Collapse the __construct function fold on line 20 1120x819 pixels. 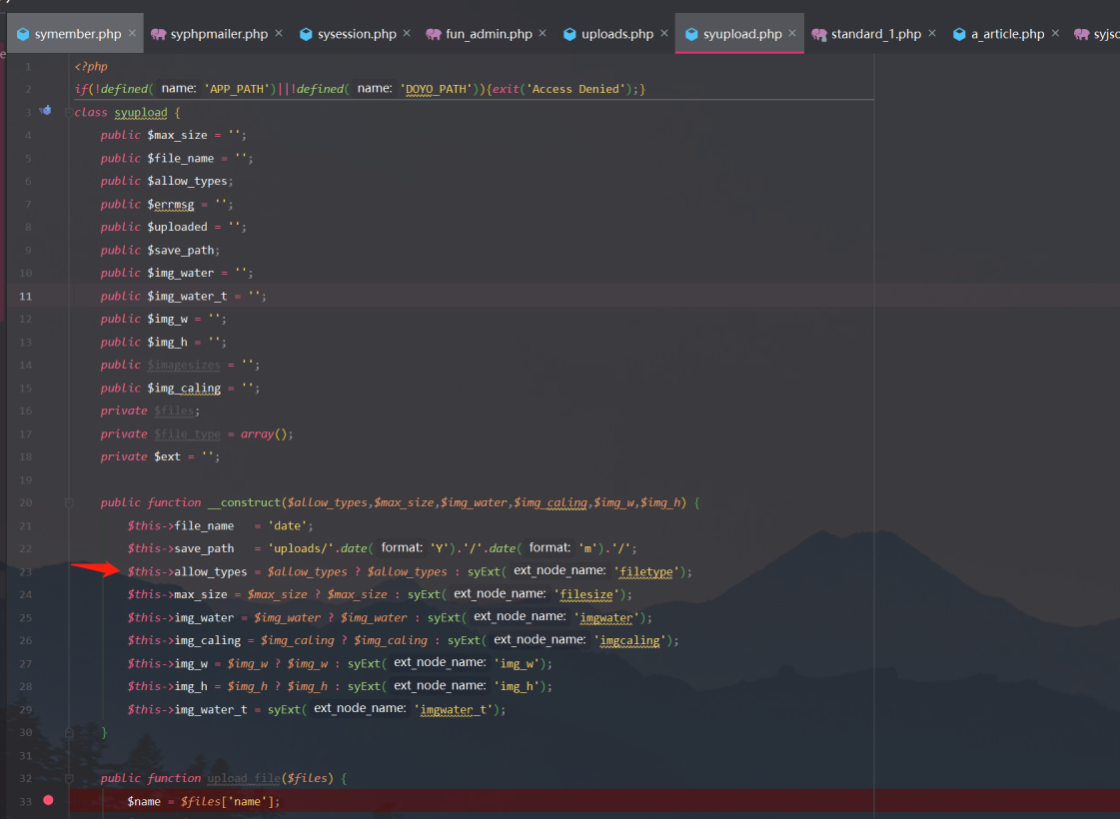pos(69,503)
